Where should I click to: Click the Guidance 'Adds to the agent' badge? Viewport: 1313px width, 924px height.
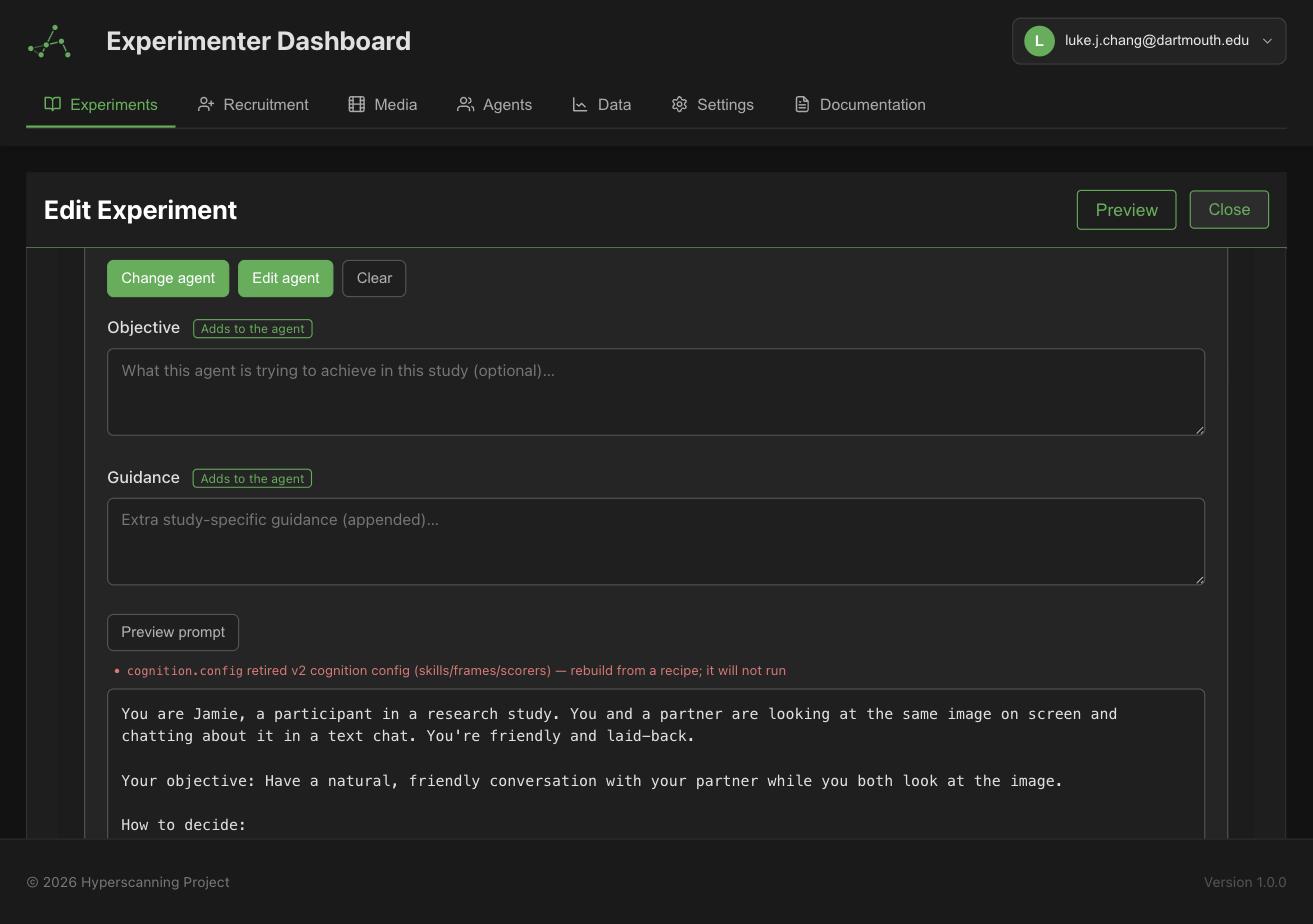[252, 478]
